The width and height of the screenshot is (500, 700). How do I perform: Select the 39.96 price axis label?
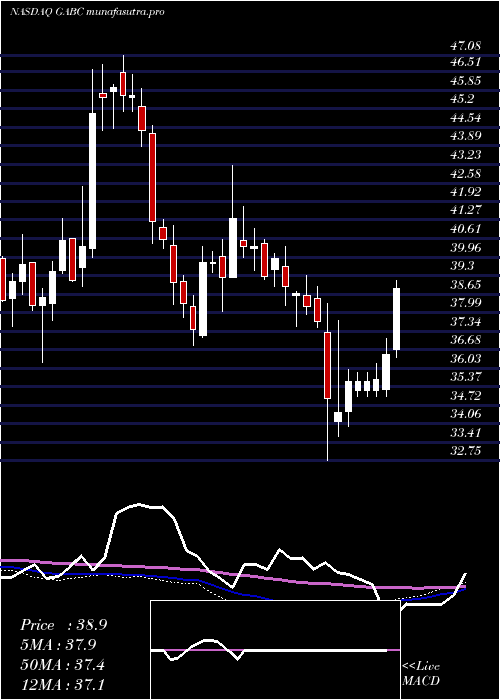465,248
